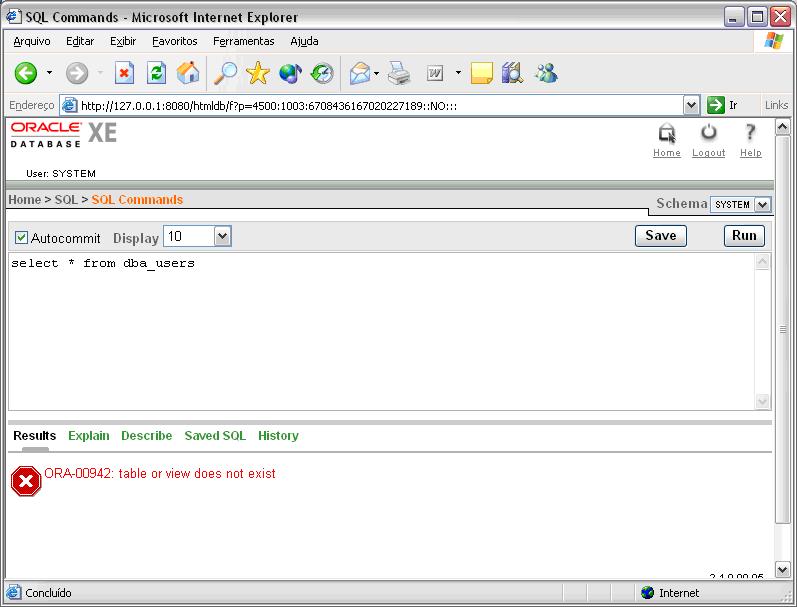This screenshot has height=607, width=797.
Task: Toggle the Autocommit checkbox
Action: point(21,238)
